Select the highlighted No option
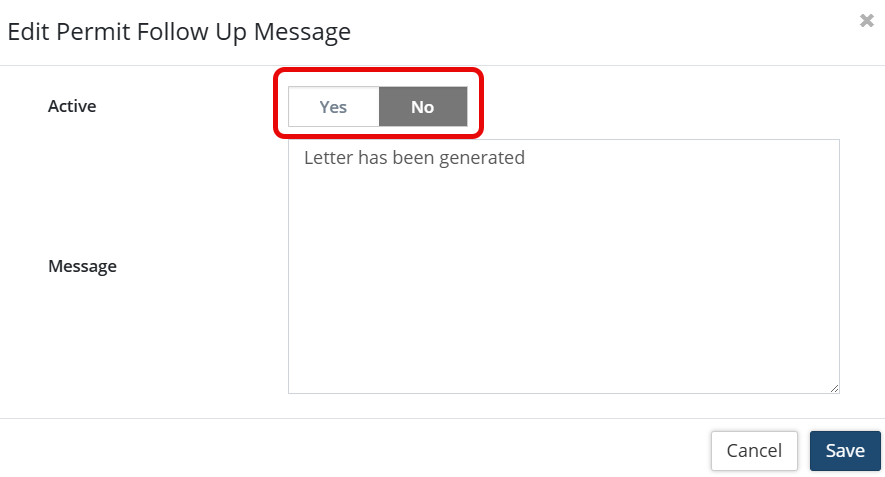The width and height of the screenshot is (885, 477). click(422, 107)
